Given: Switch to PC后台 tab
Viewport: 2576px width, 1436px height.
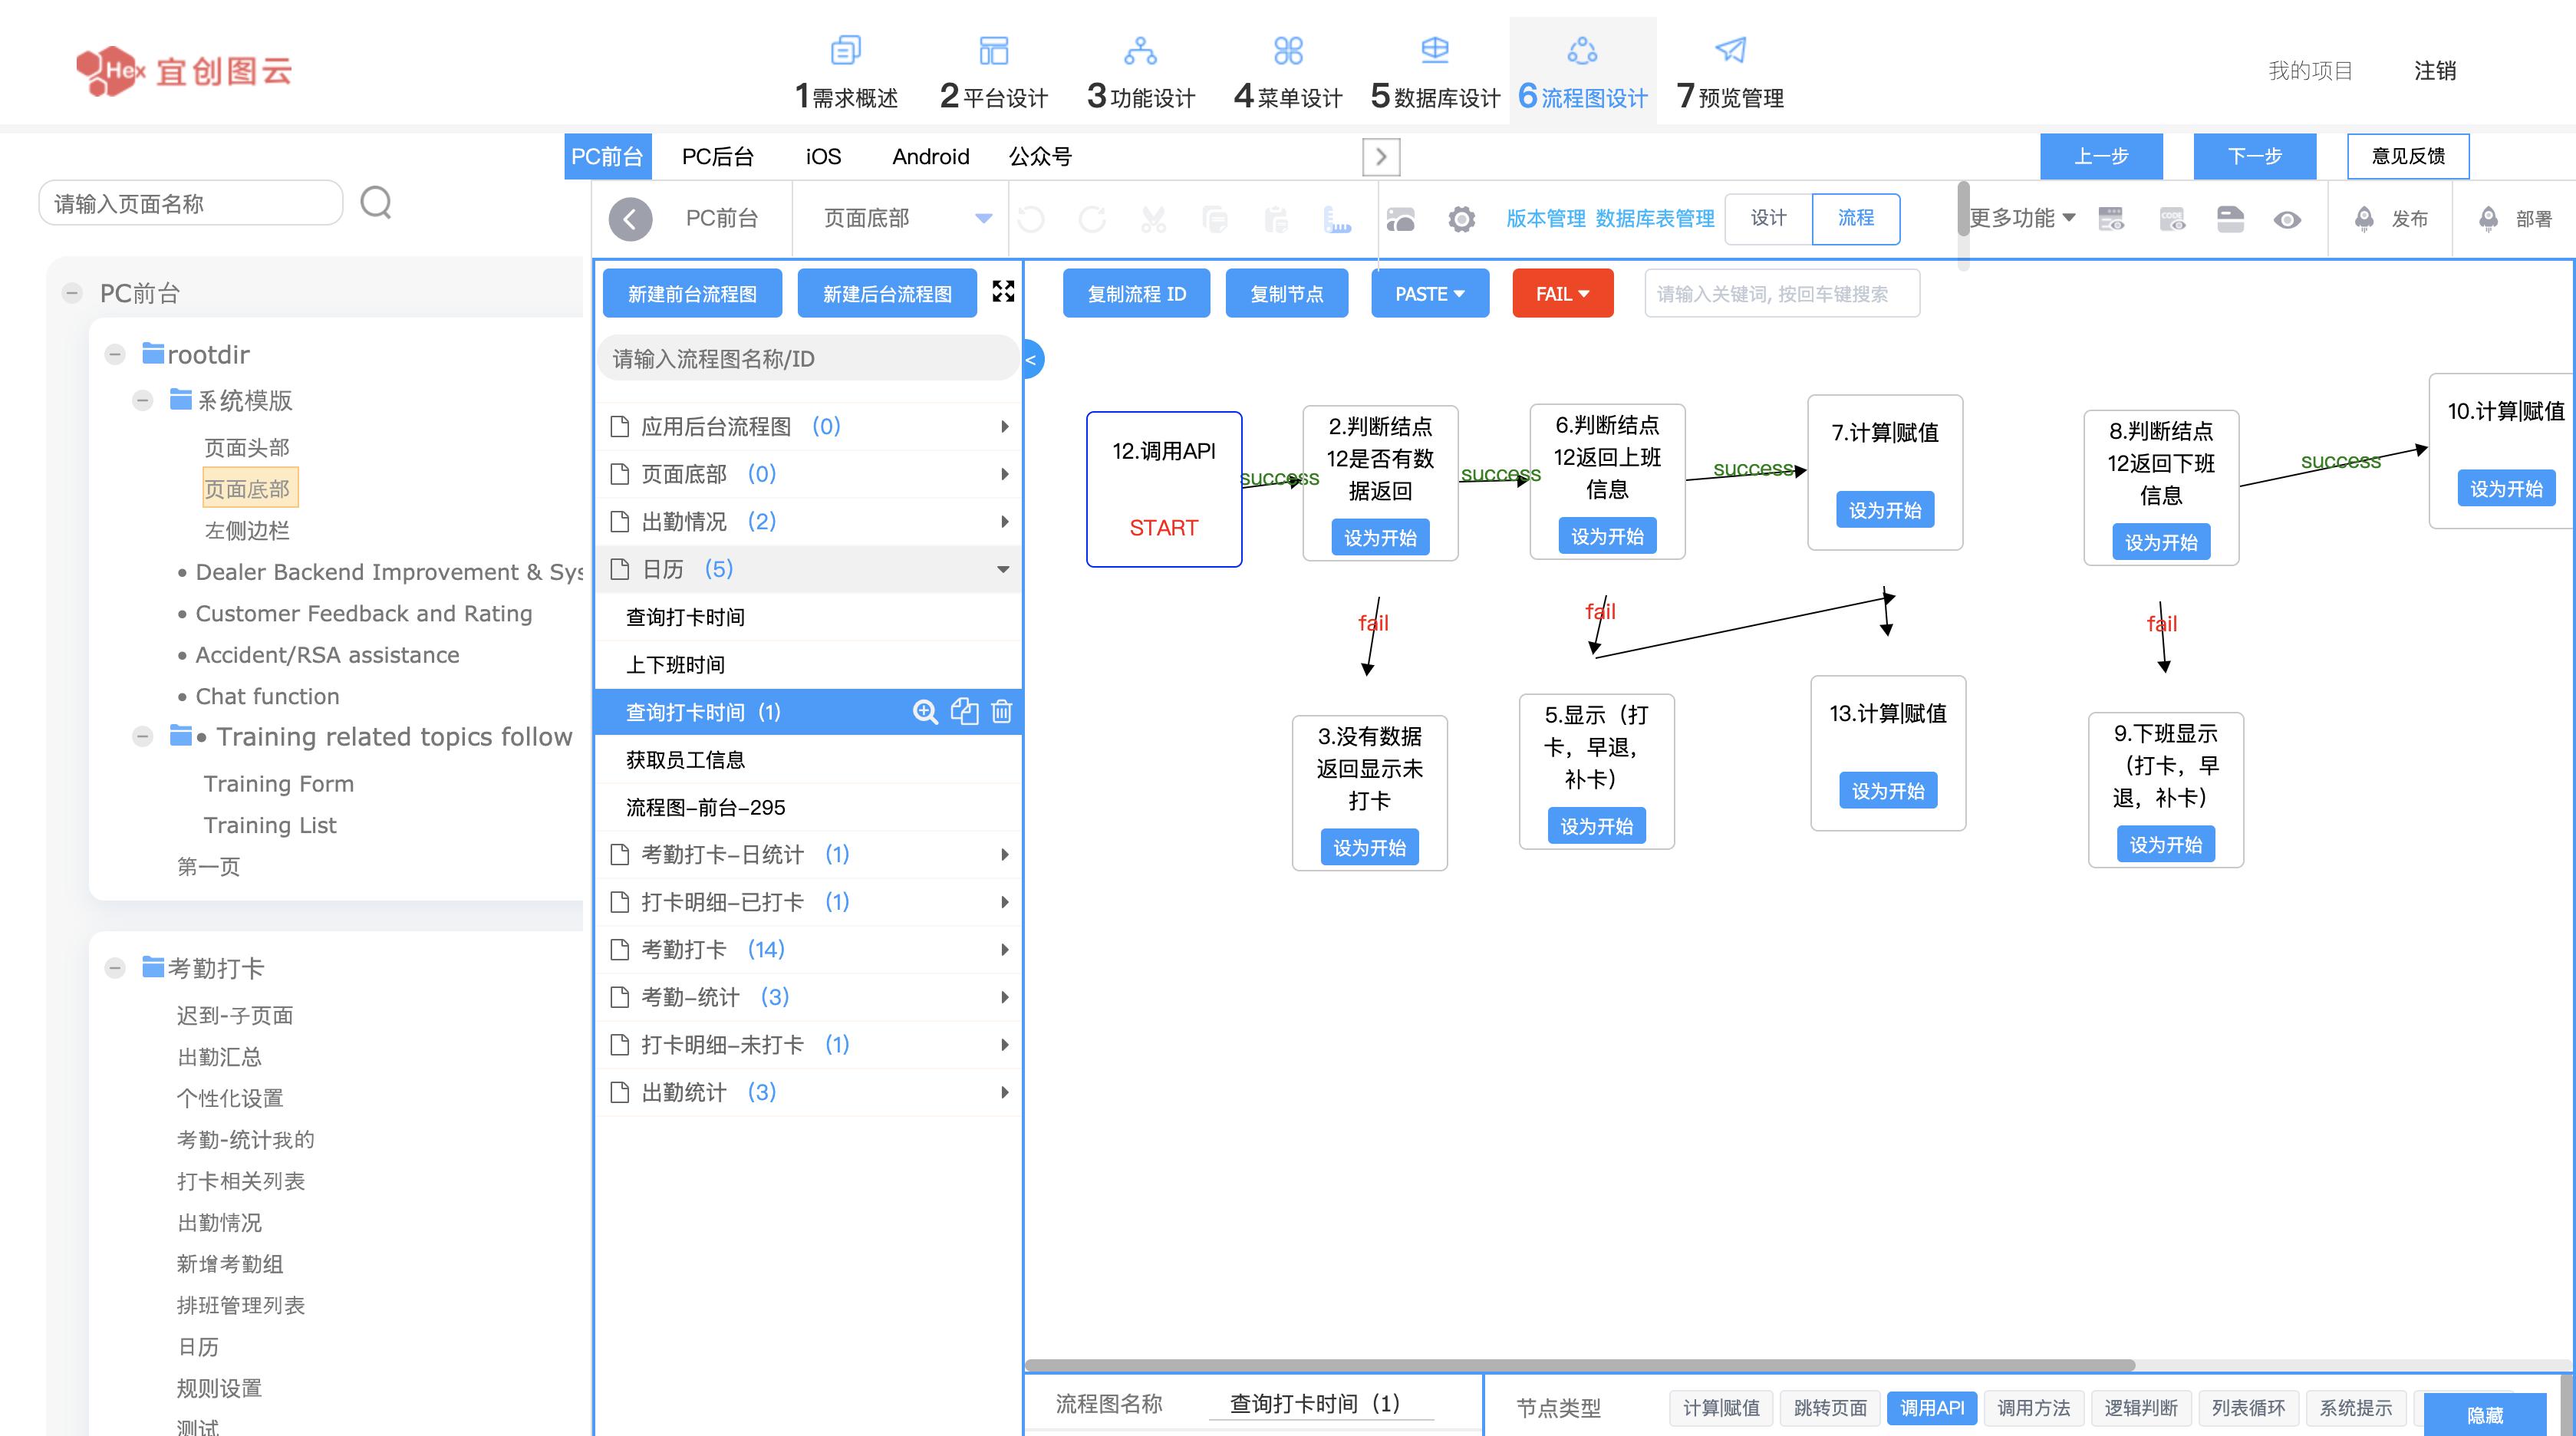Looking at the screenshot, I should (x=717, y=157).
